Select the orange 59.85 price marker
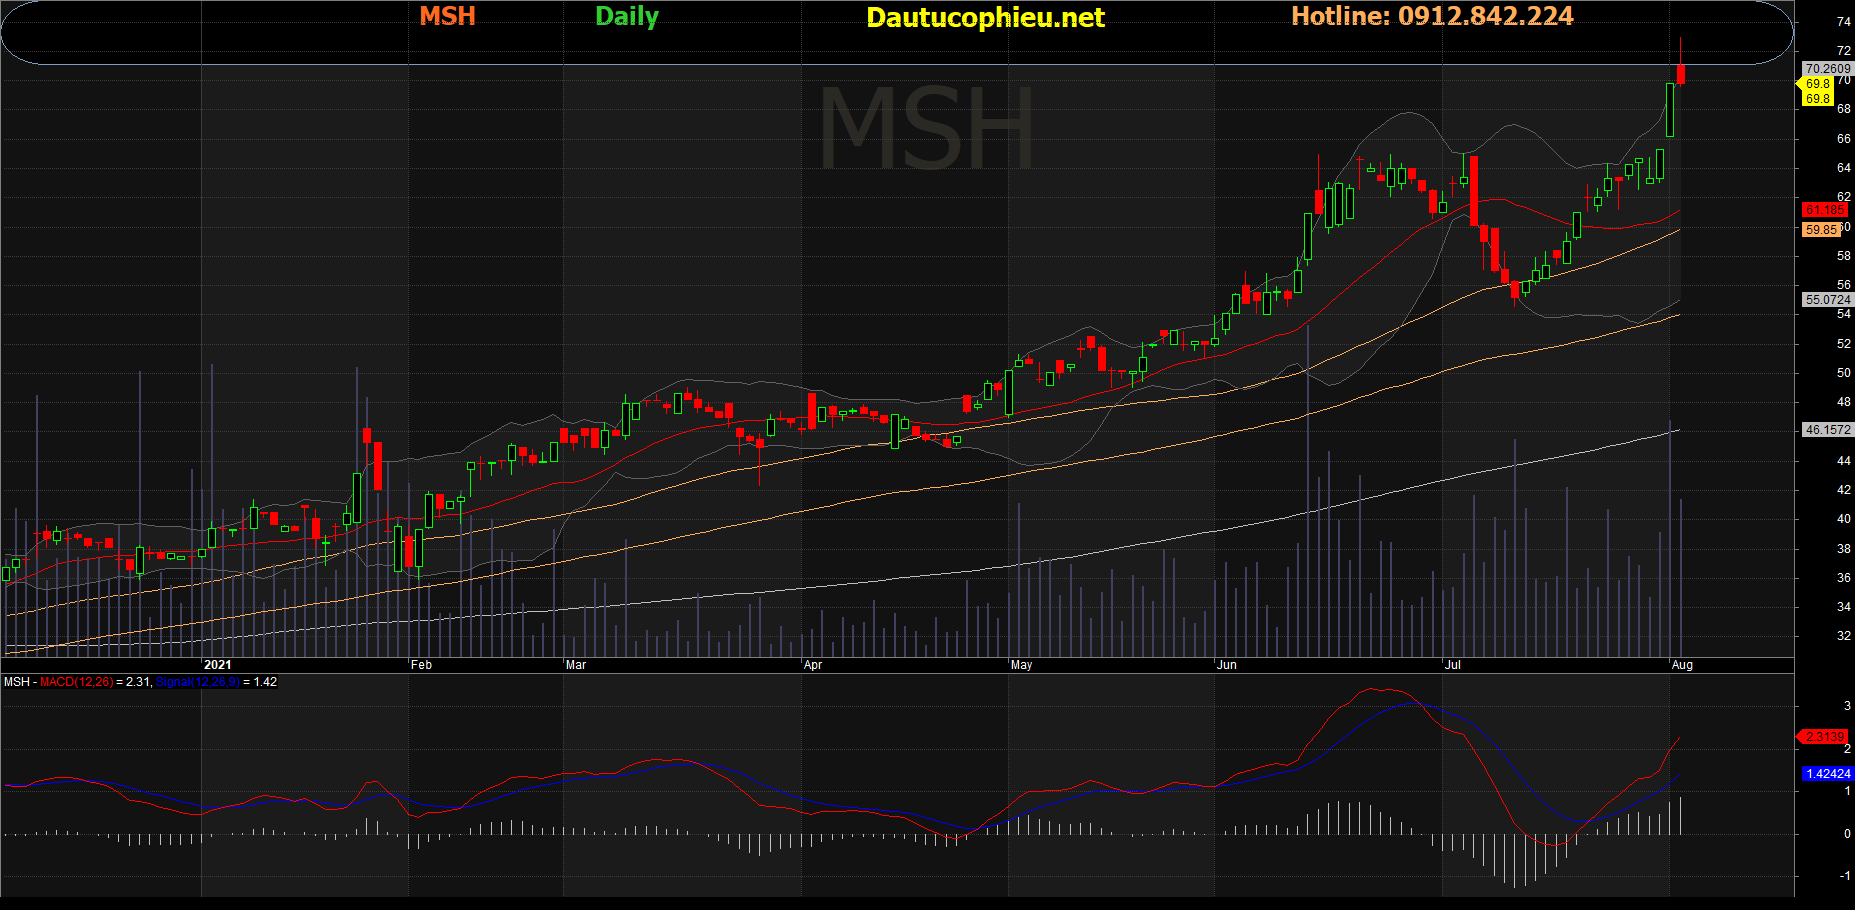This screenshot has height=910, width=1855. (x=1821, y=230)
